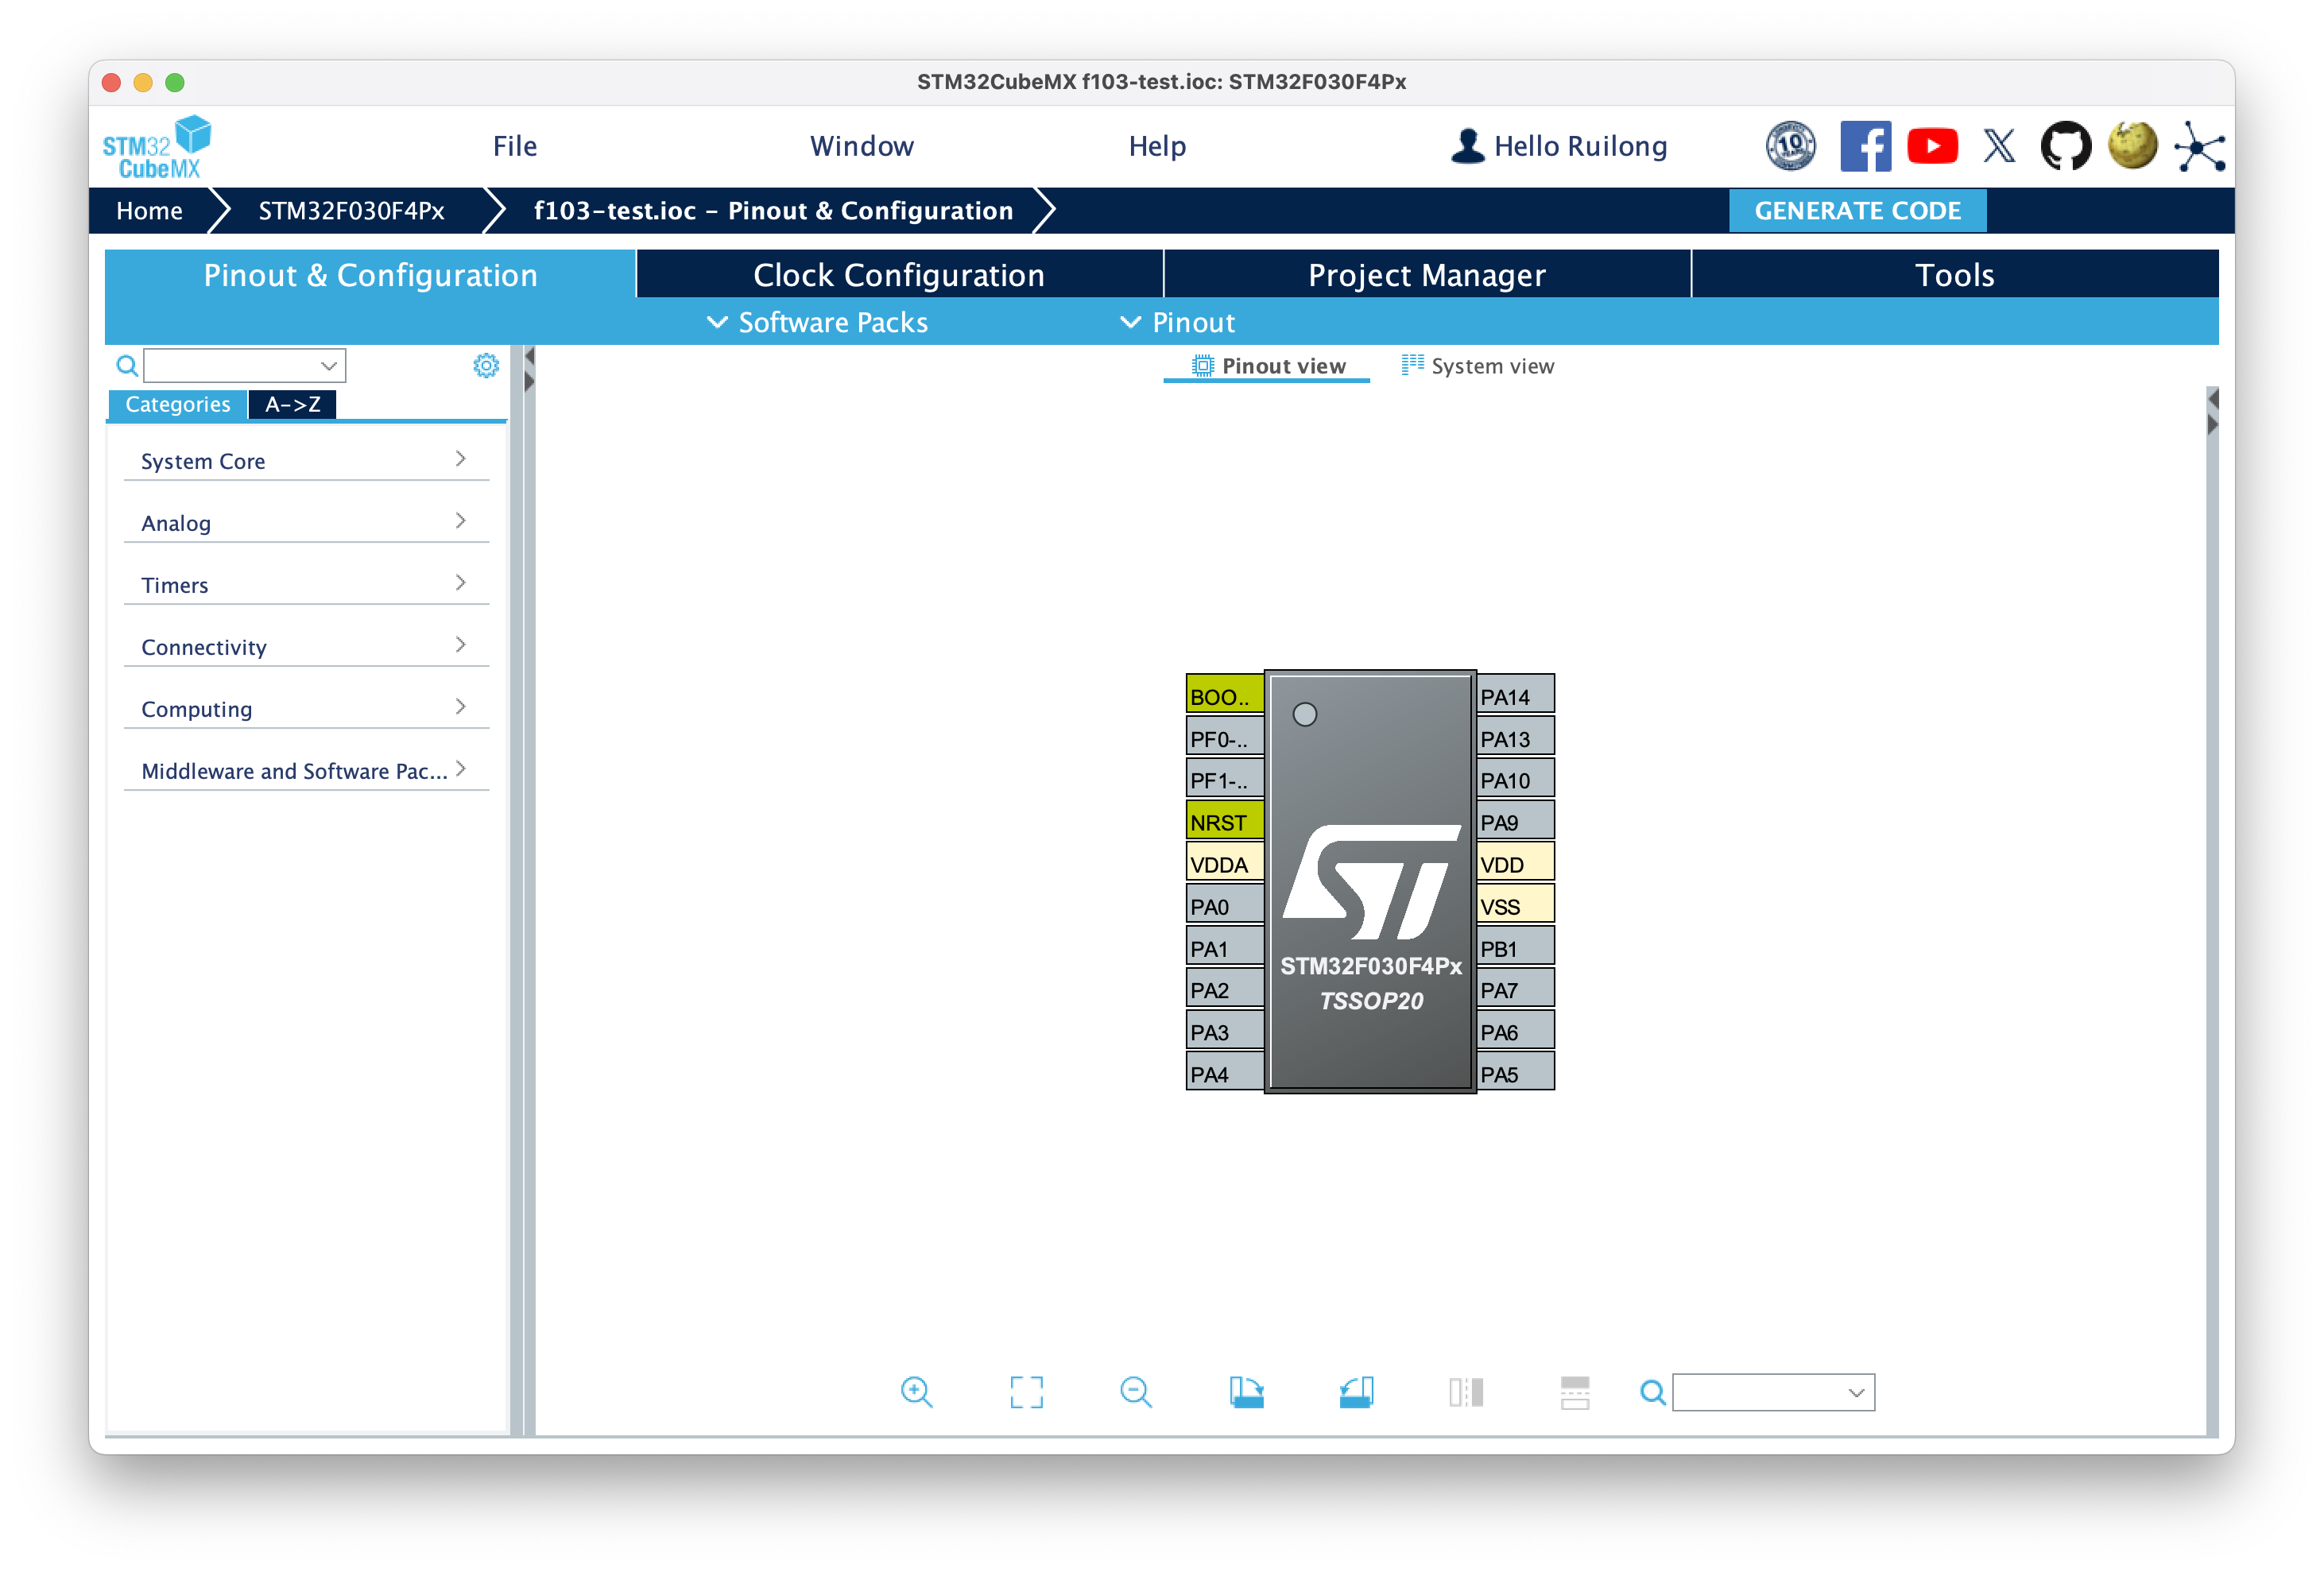
Task: Rotate the chip clockwise
Action: pyautogui.click(x=1246, y=1392)
